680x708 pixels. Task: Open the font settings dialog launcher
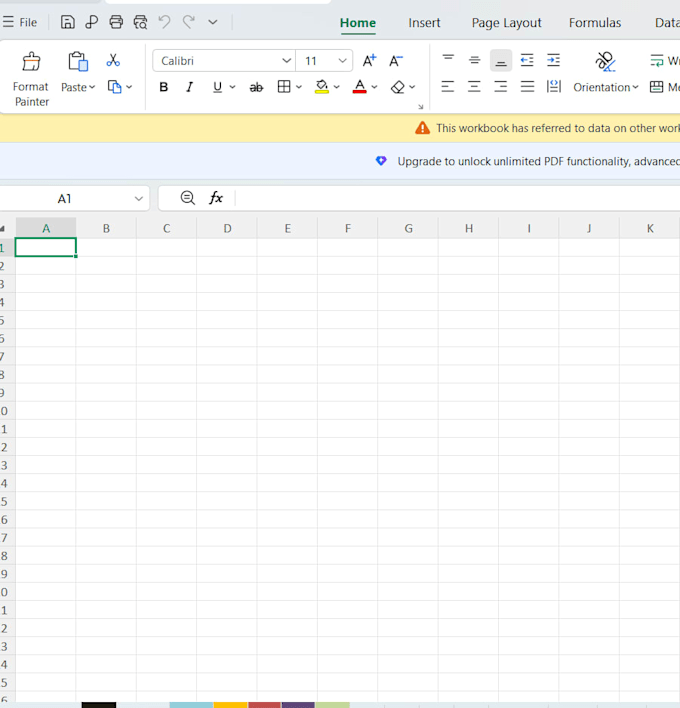[x=420, y=107]
